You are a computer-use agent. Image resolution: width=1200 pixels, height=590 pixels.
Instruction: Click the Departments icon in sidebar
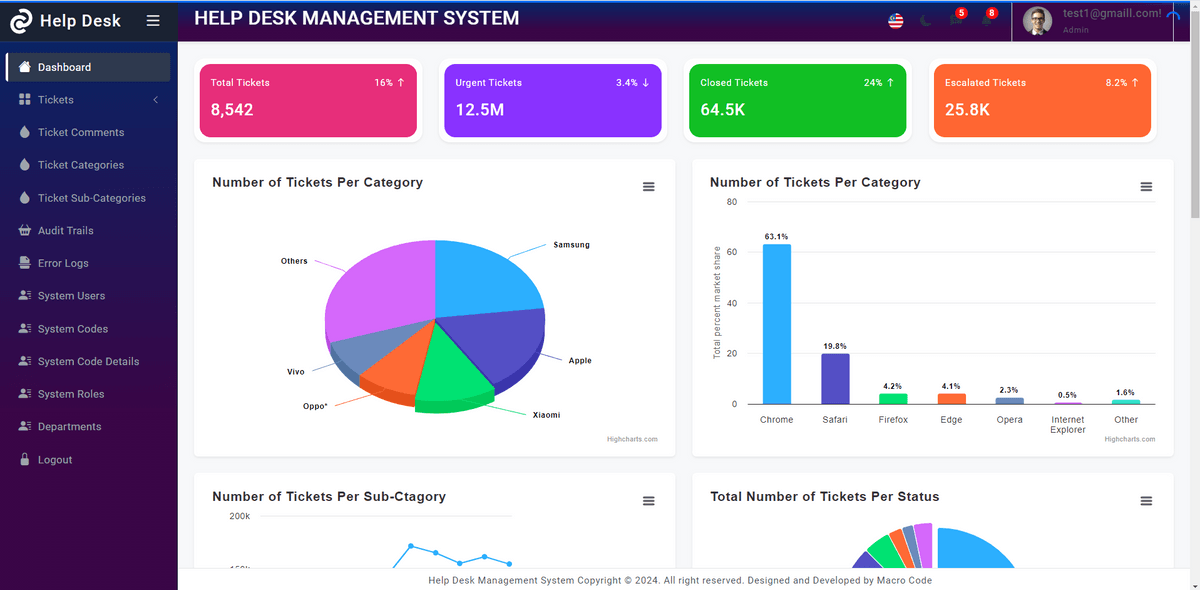[25, 427]
